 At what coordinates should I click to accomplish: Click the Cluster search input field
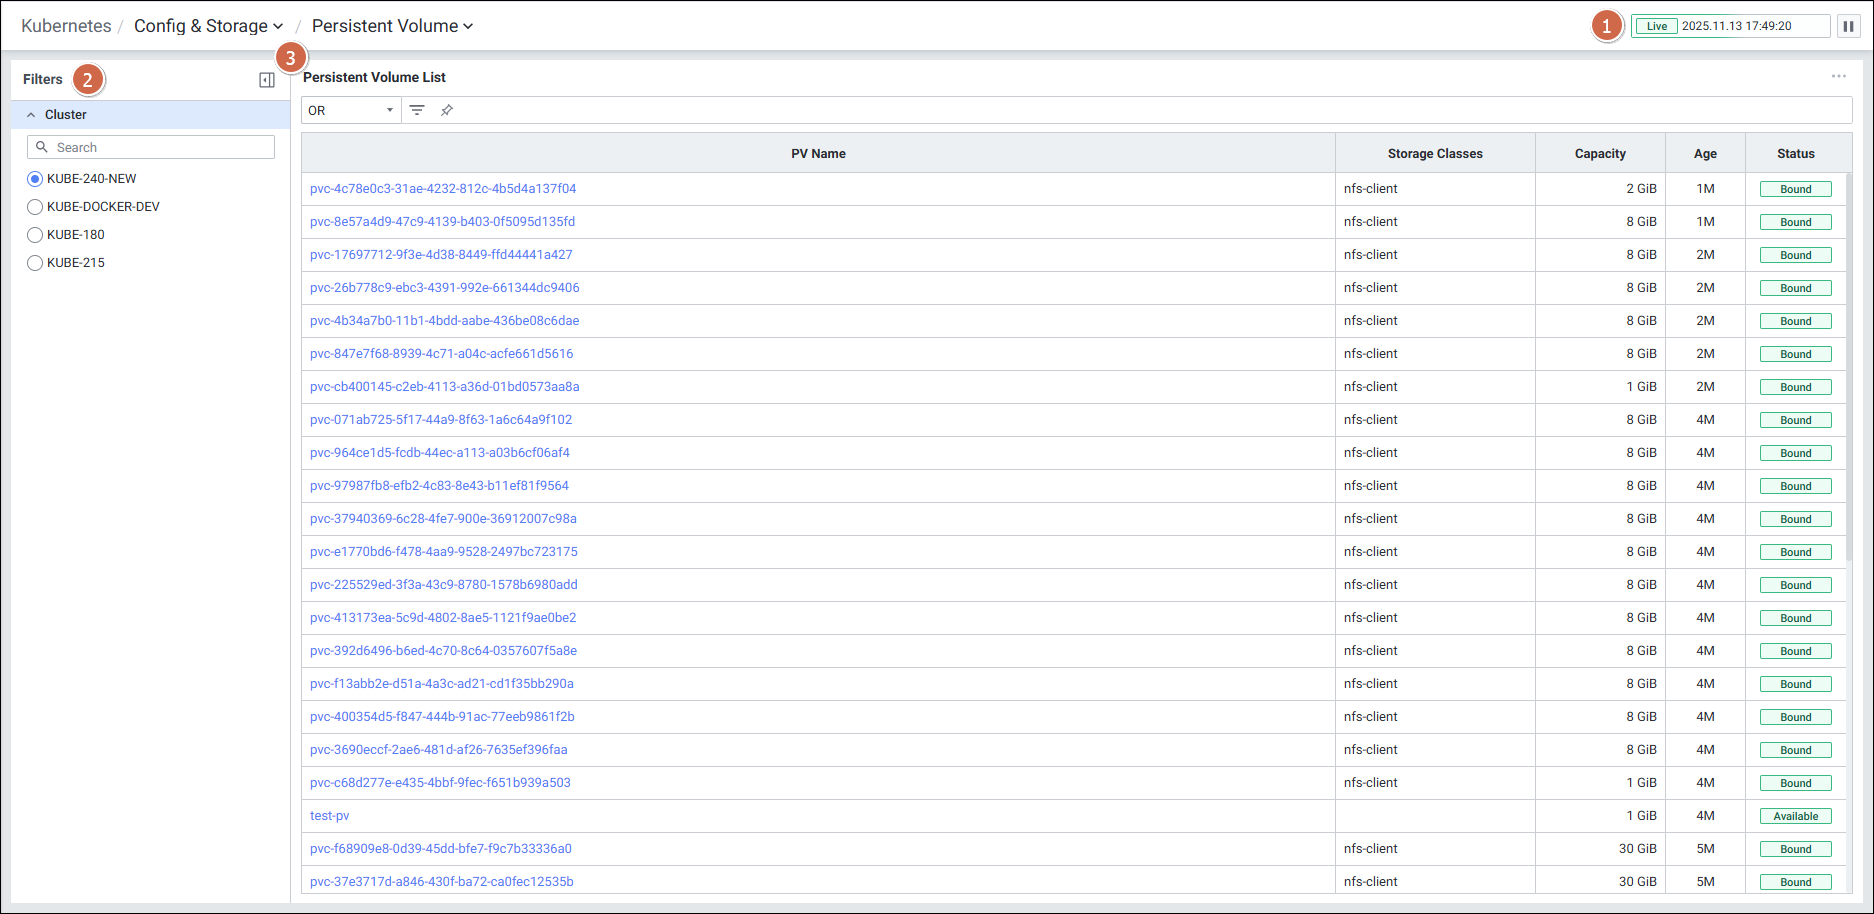click(x=160, y=147)
